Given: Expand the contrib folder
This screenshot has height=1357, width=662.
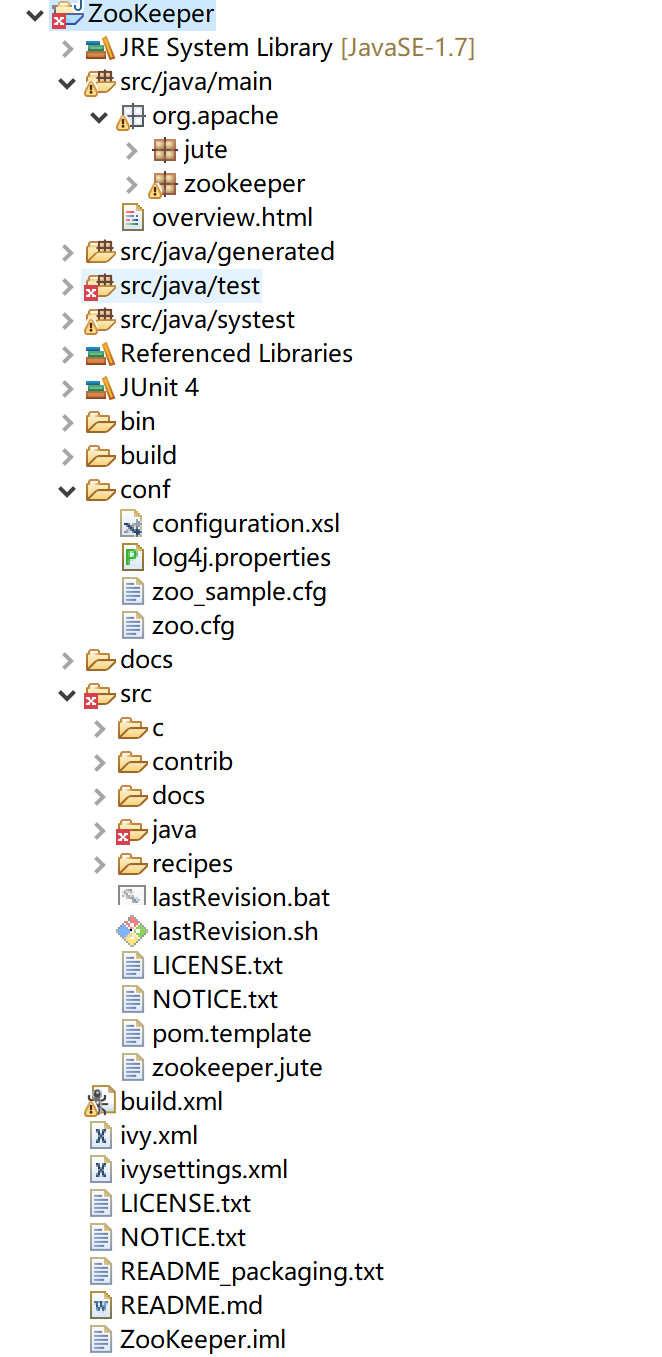Looking at the screenshot, I should (99, 762).
